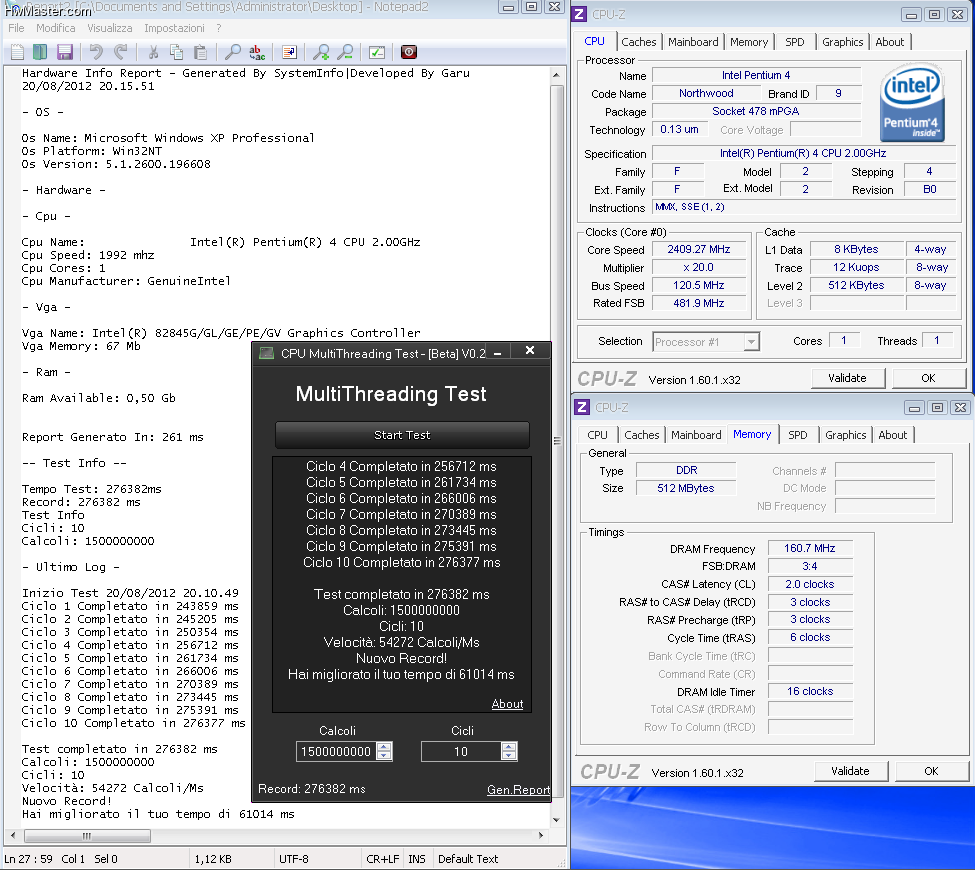Click the Scheme check-mark icon in Notepad2
975x870 pixels.
(x=377, y=52)
